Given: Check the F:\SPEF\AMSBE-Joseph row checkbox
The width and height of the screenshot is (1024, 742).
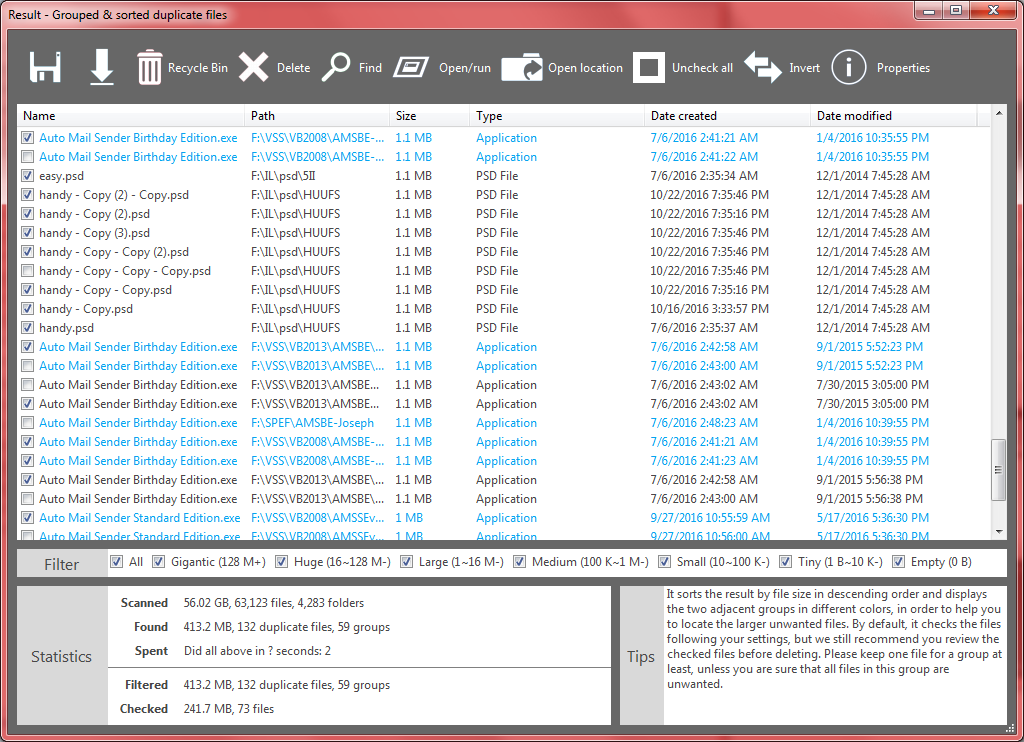Looking at the screenshot, I should [x=27, y=423].
